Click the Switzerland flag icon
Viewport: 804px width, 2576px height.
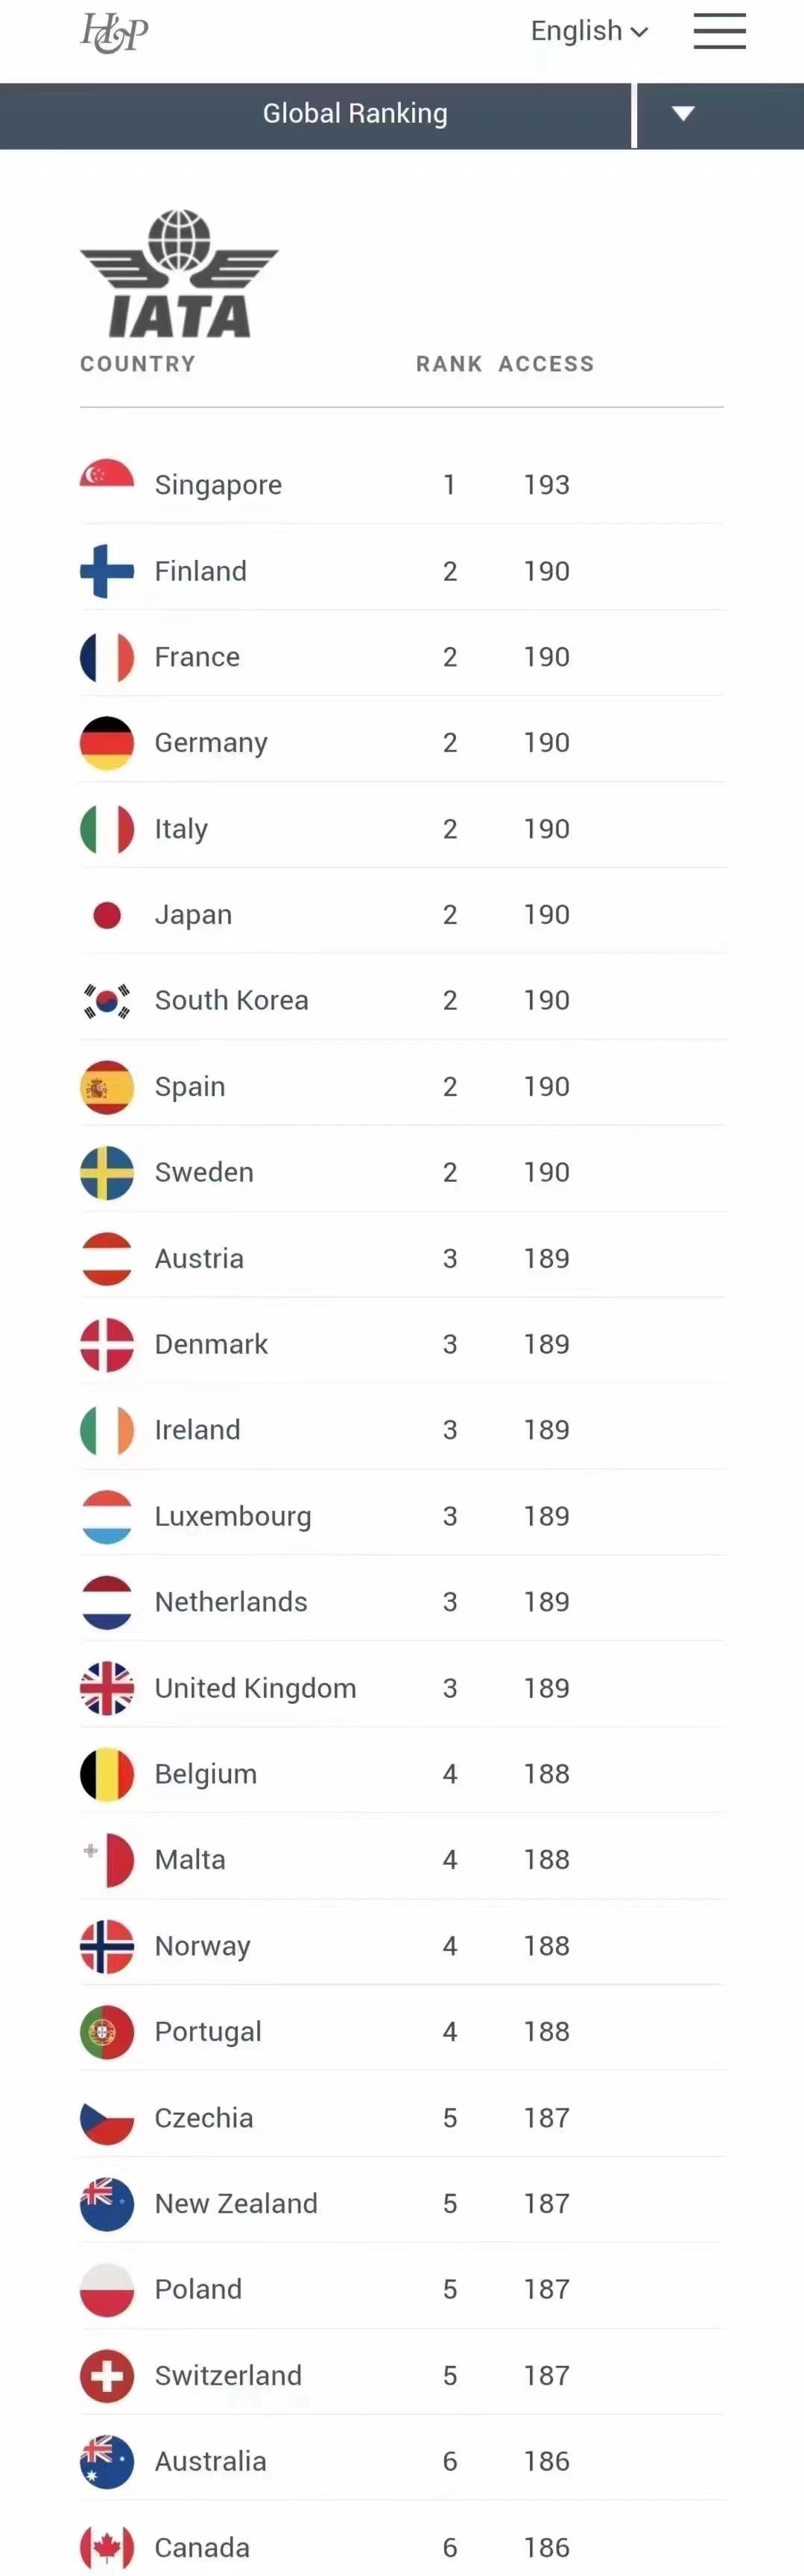pyautogui.click(x=107, y=2375)
